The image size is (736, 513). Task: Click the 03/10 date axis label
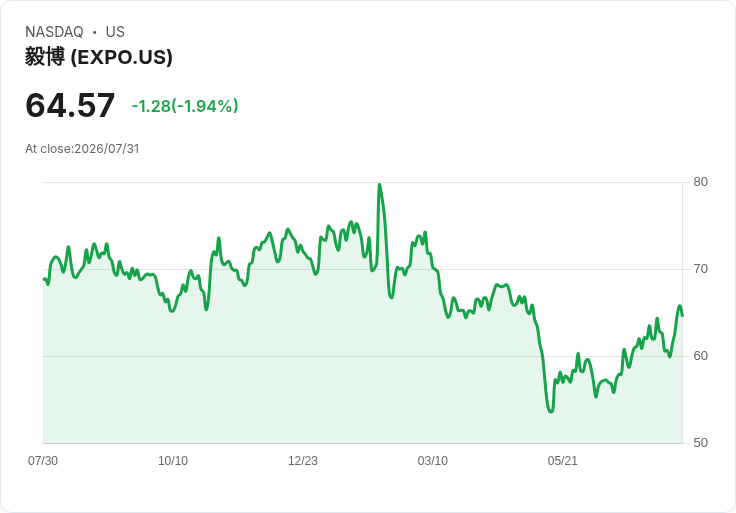(432, 461)
